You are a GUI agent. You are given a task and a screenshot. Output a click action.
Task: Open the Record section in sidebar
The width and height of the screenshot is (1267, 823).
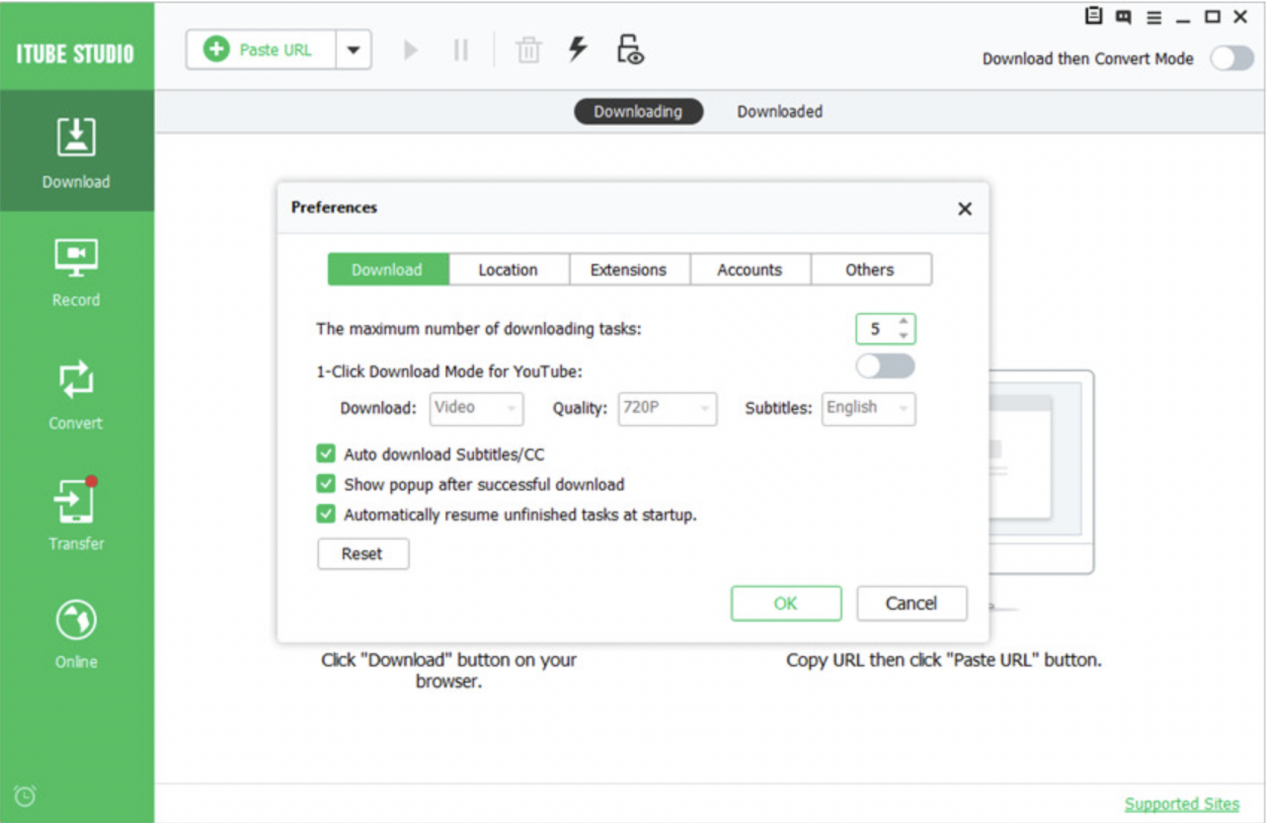coord(76,272)
